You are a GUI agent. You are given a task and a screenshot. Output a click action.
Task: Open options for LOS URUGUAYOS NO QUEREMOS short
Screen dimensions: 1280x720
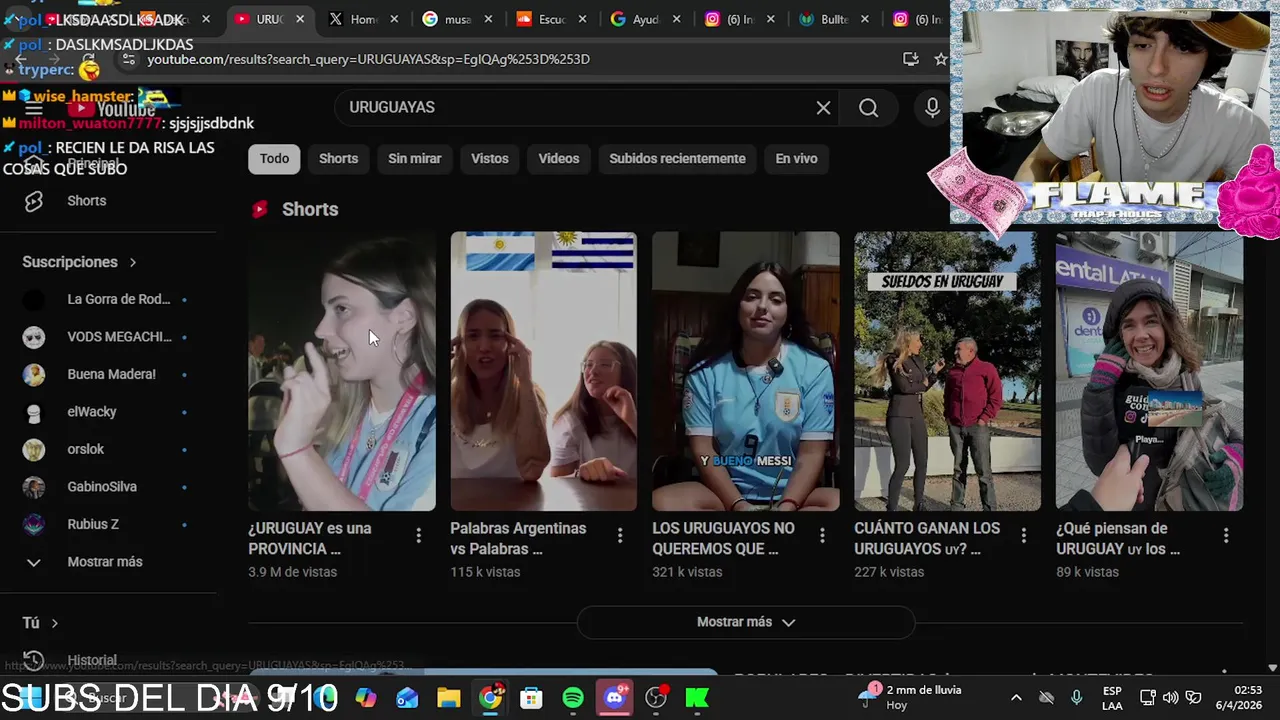(822, 536)
